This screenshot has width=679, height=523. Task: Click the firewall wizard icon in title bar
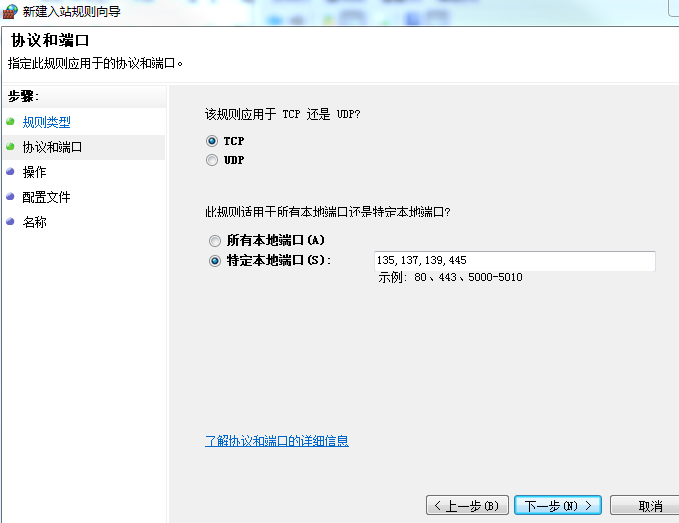click(10, 12)
